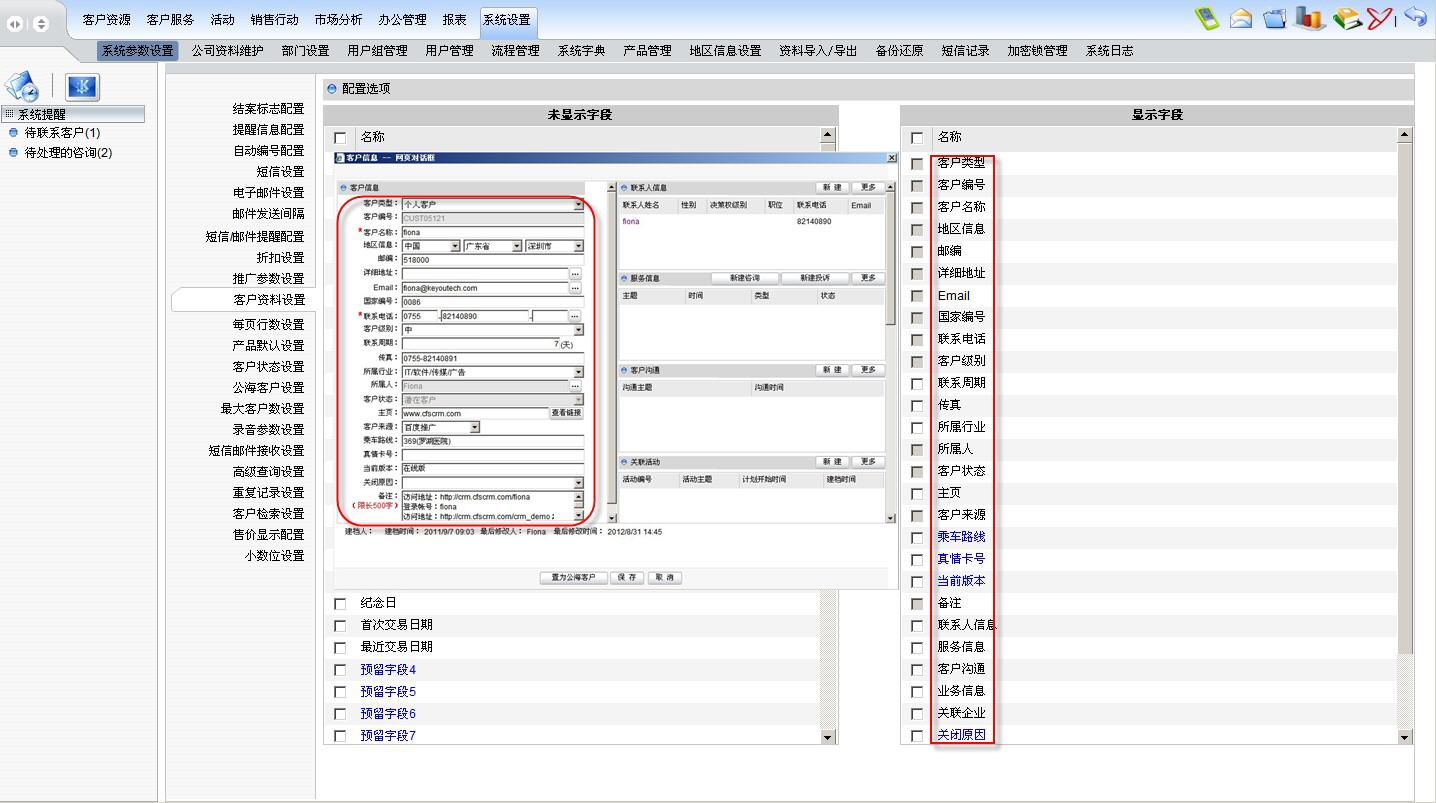Click the folder-with-clock reminder icon
Image resolution: width=1436 pixels, height=803 pixels.
coord(22,86)
